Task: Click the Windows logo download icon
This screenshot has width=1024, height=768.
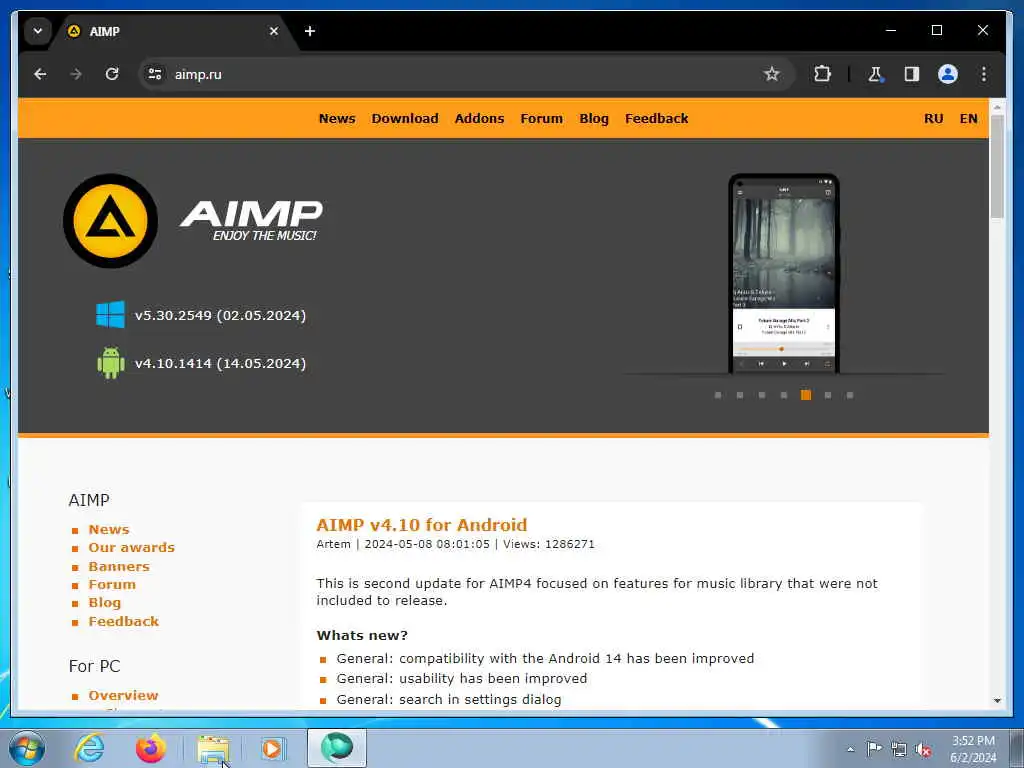Action: click(110, 315)
